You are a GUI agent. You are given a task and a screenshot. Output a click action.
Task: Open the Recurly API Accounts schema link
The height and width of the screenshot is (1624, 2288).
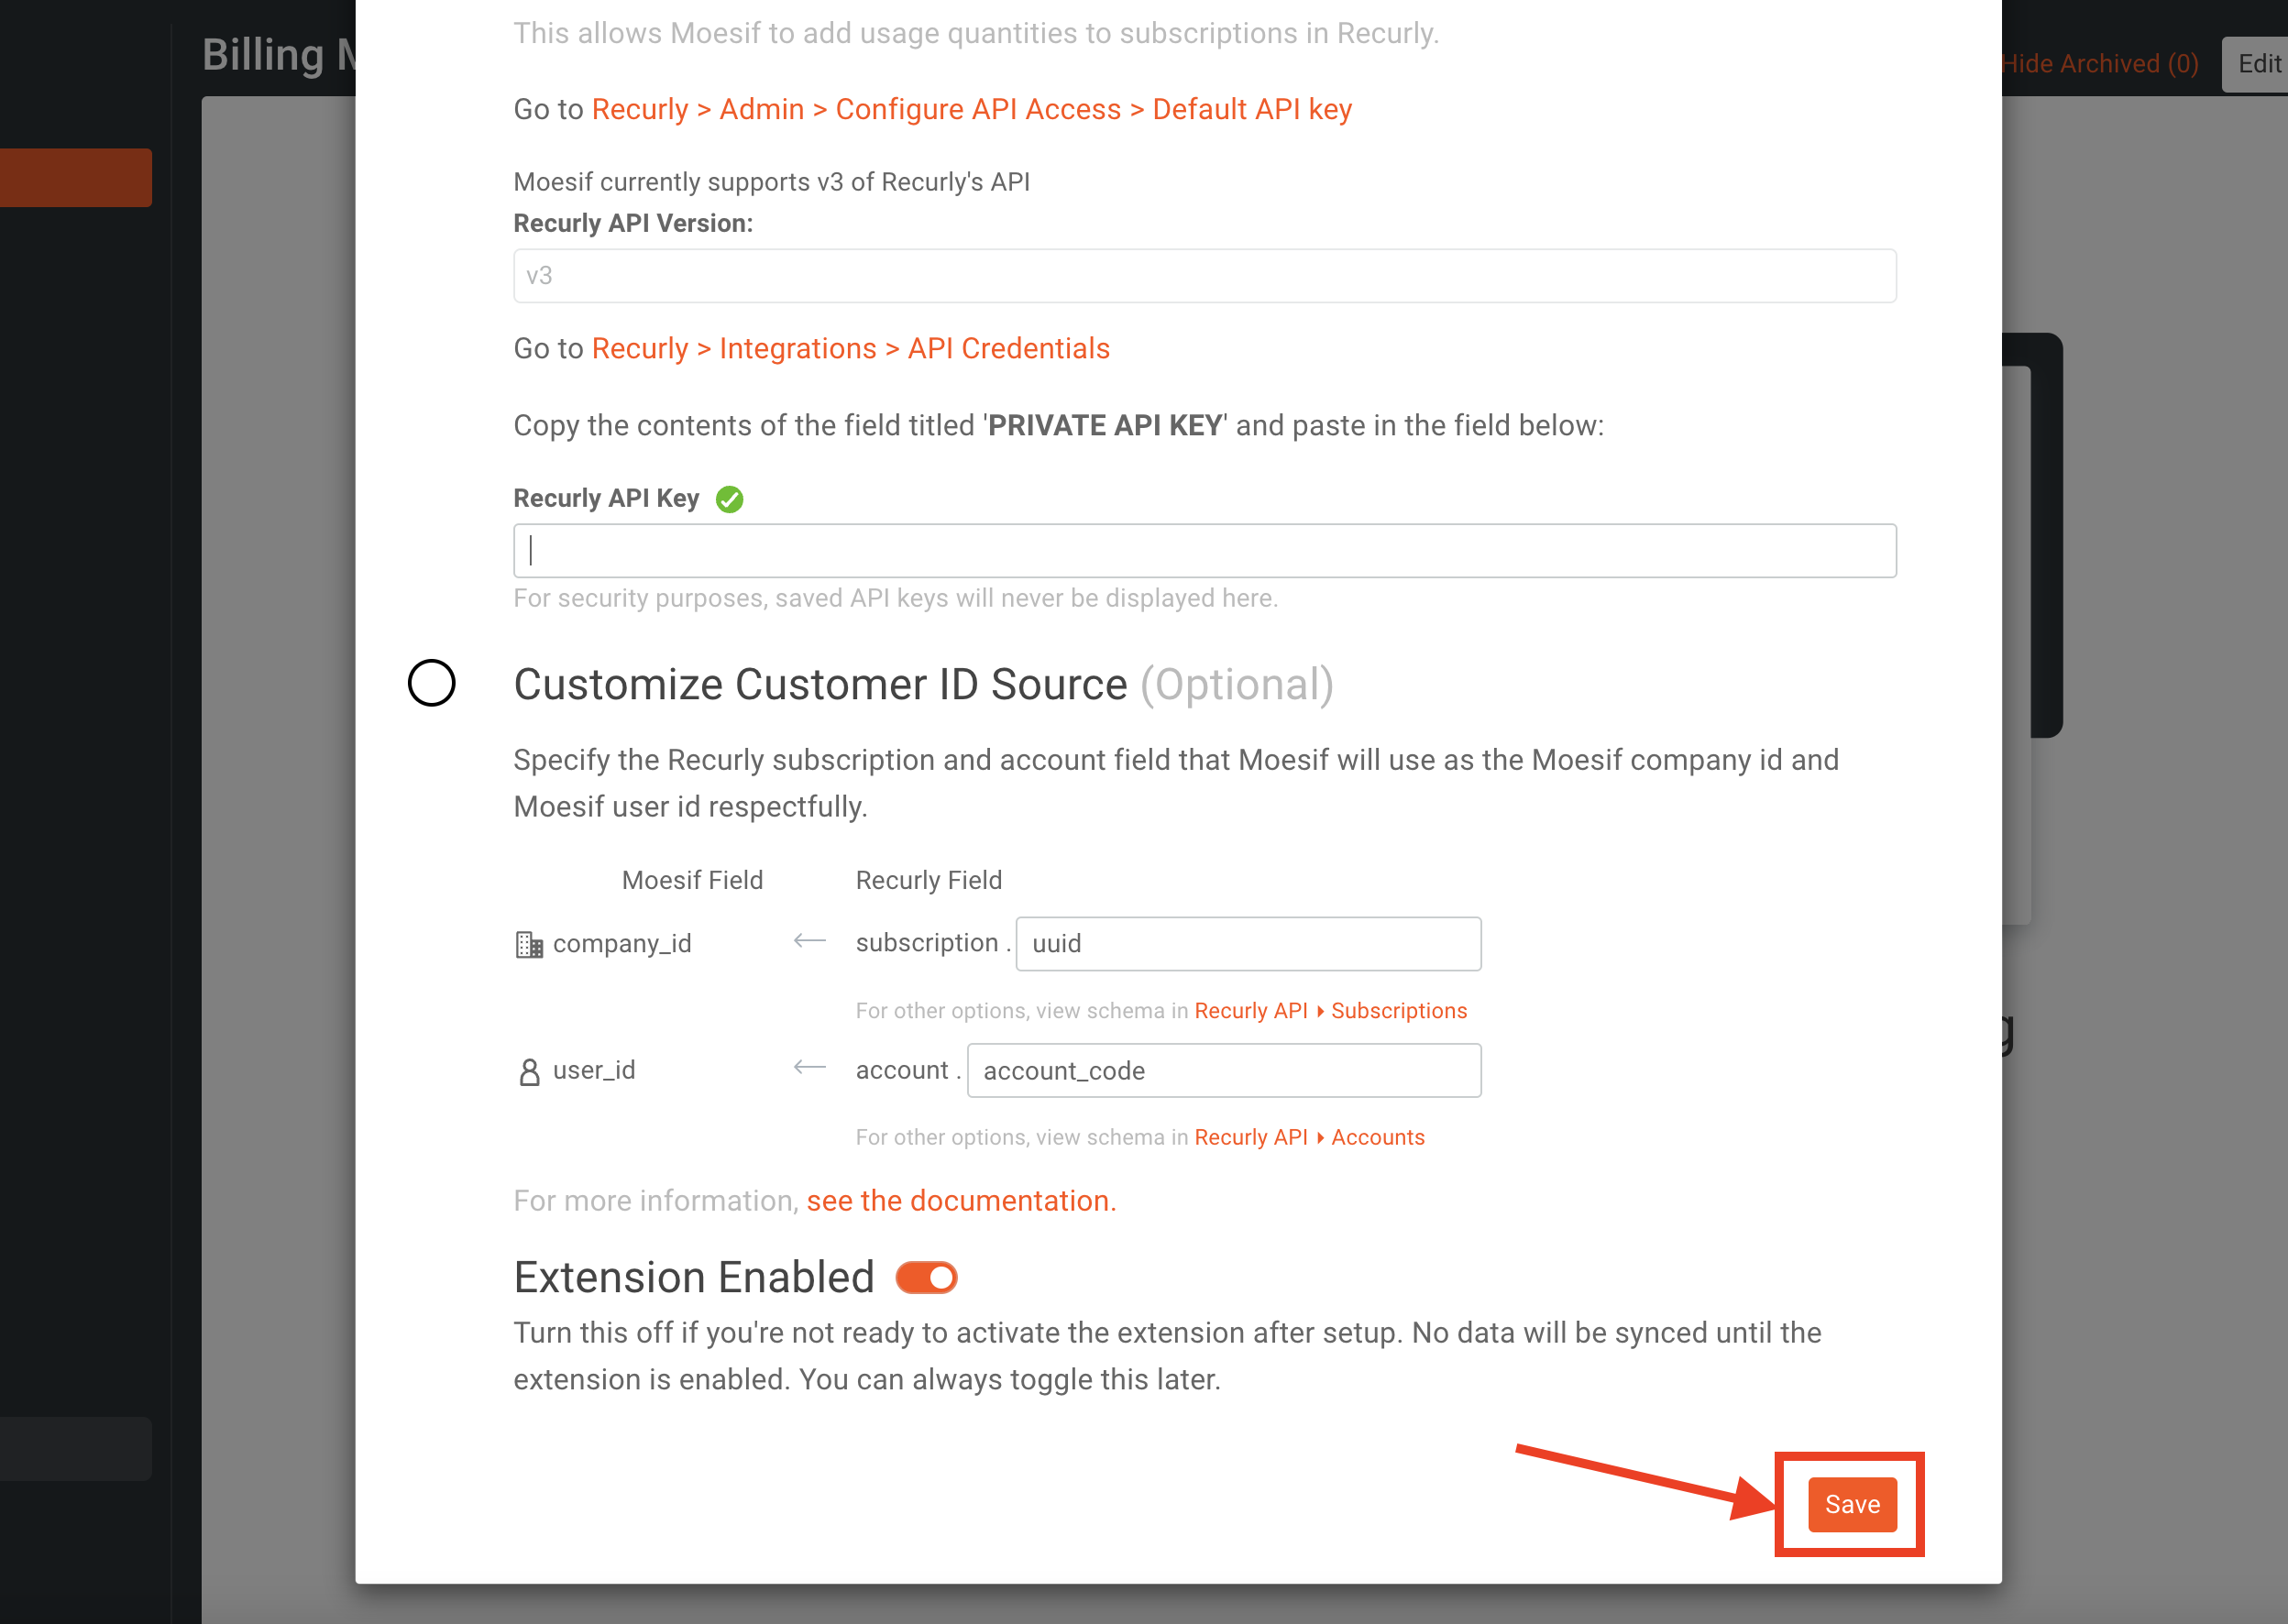tap(1310, 1137)
